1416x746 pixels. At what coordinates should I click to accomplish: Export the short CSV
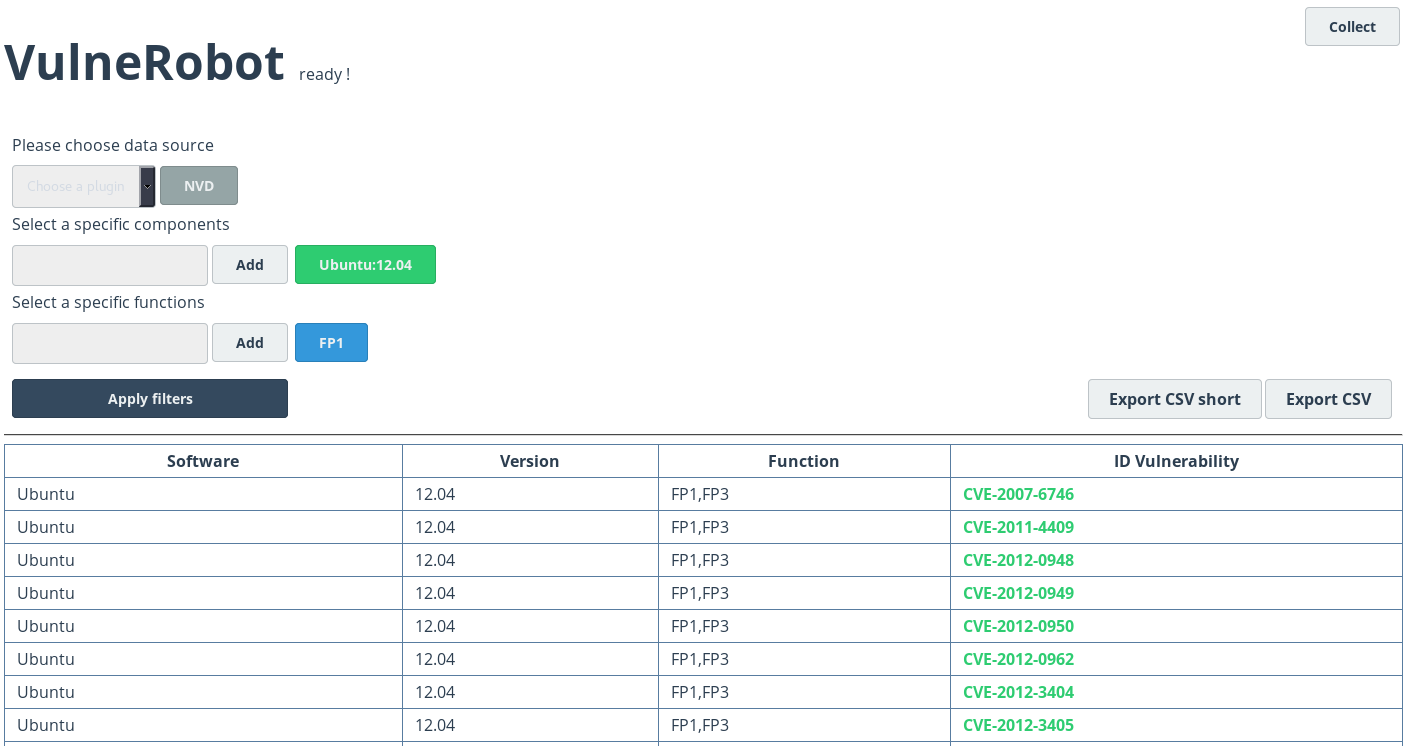[x=1175, y=399]
